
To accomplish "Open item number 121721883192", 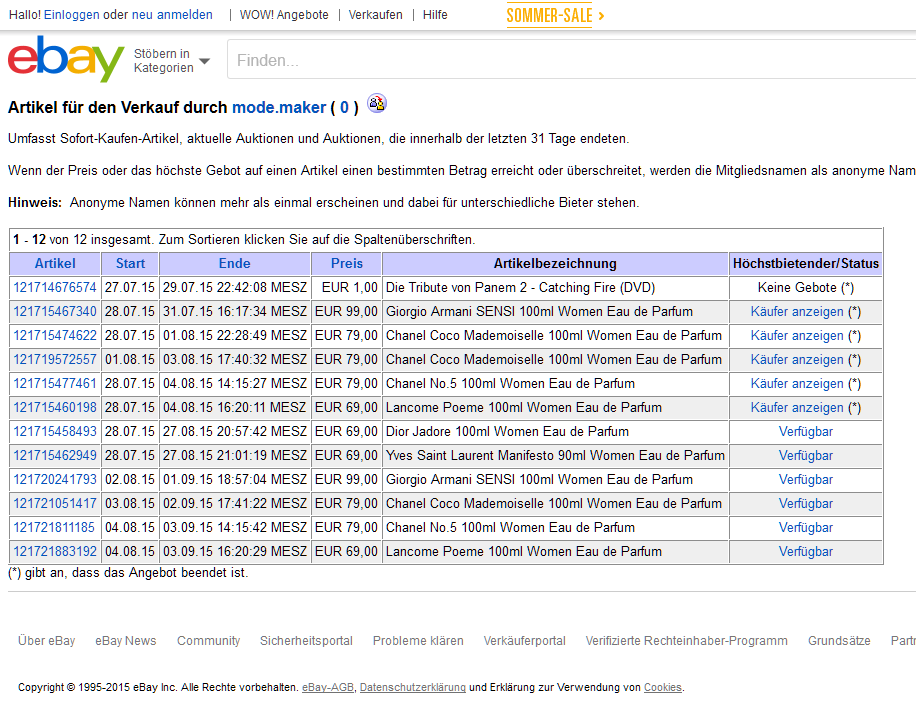I will (x=55, y=552).
